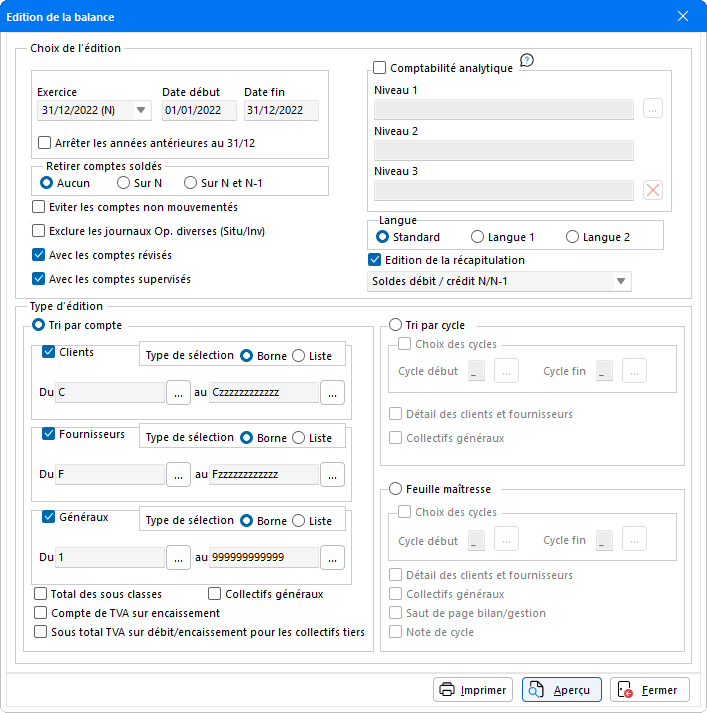This screenshot has height=713, width=707.
Task: Select the Tri par cycle option
Action: (x=396, y=325)
